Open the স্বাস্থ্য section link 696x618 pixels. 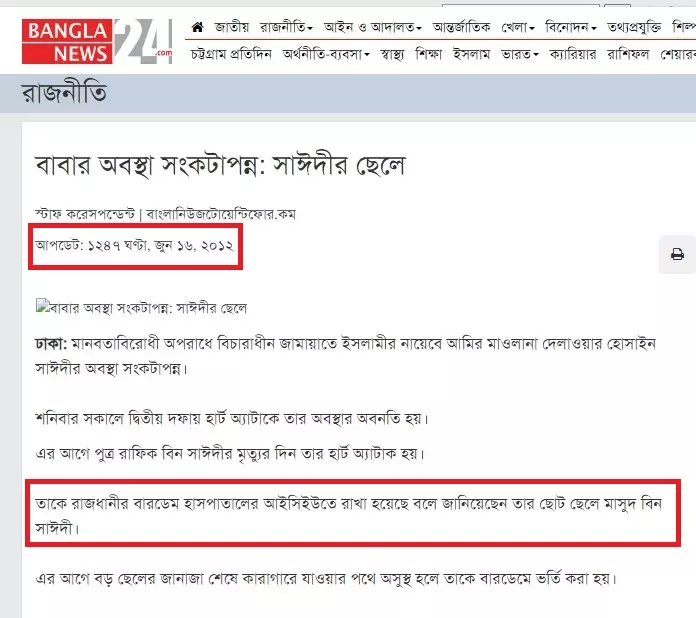pos(392,54)
